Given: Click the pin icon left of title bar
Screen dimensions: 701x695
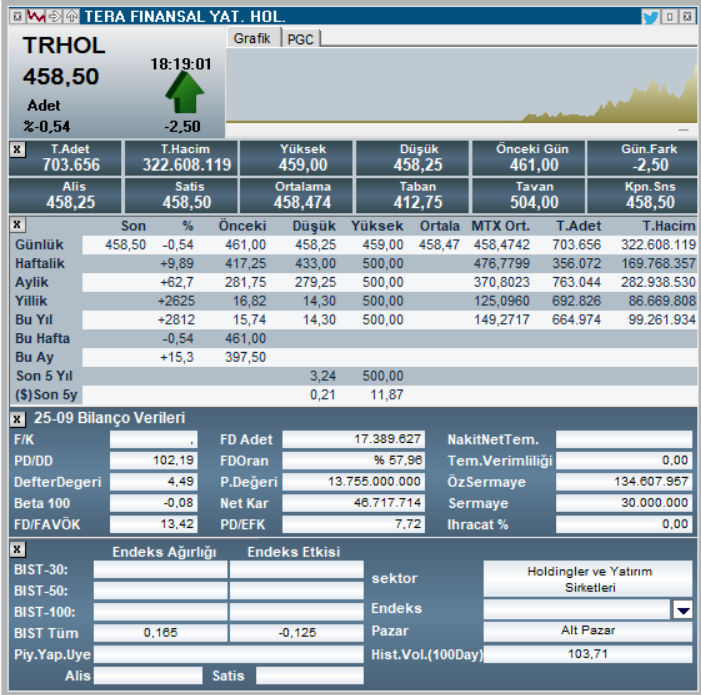Looking at the screenshot, I should pyautogui.click(x=17, y=17).
